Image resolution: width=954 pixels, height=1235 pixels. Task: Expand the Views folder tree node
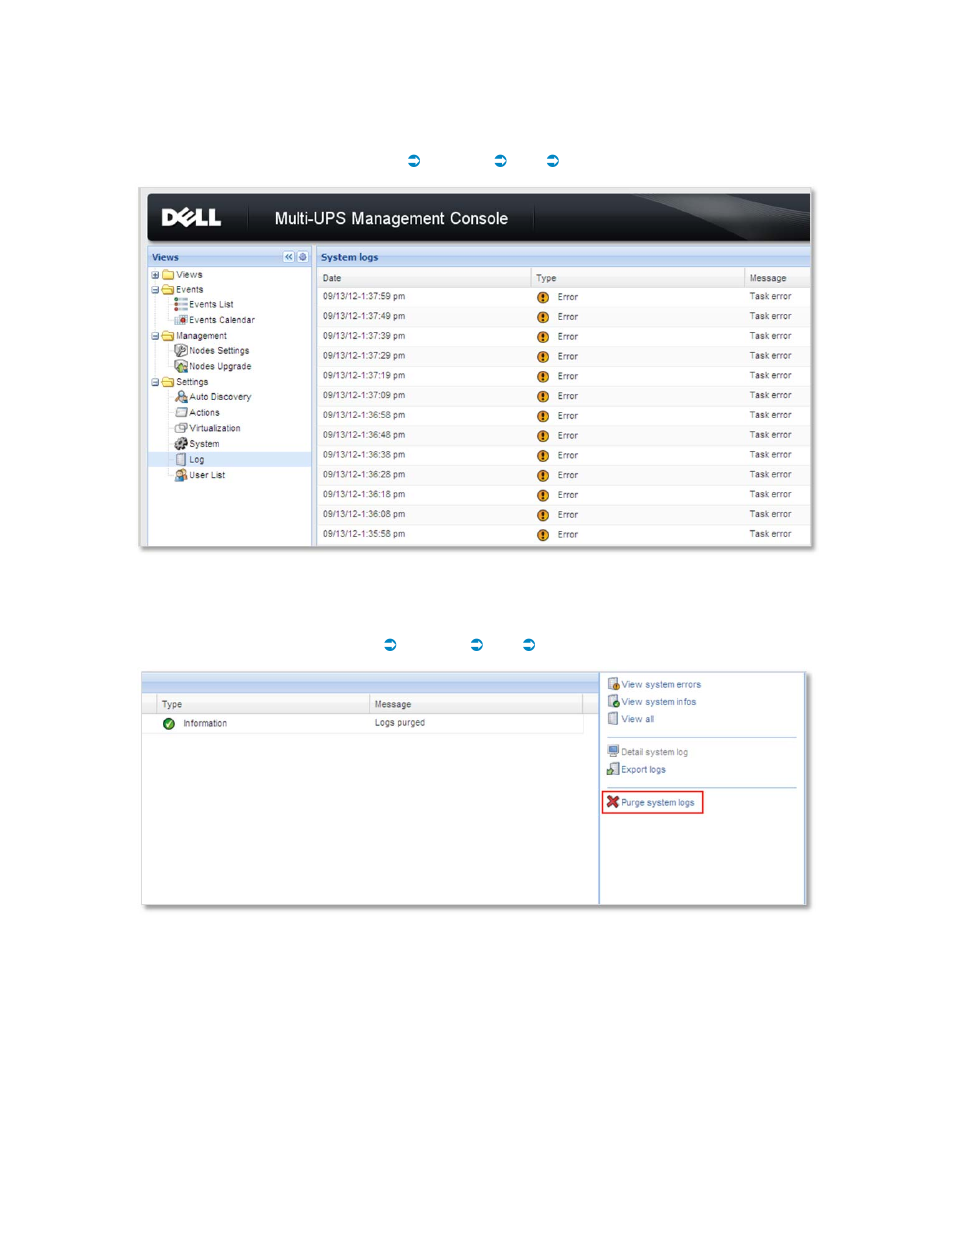point(155,275)
